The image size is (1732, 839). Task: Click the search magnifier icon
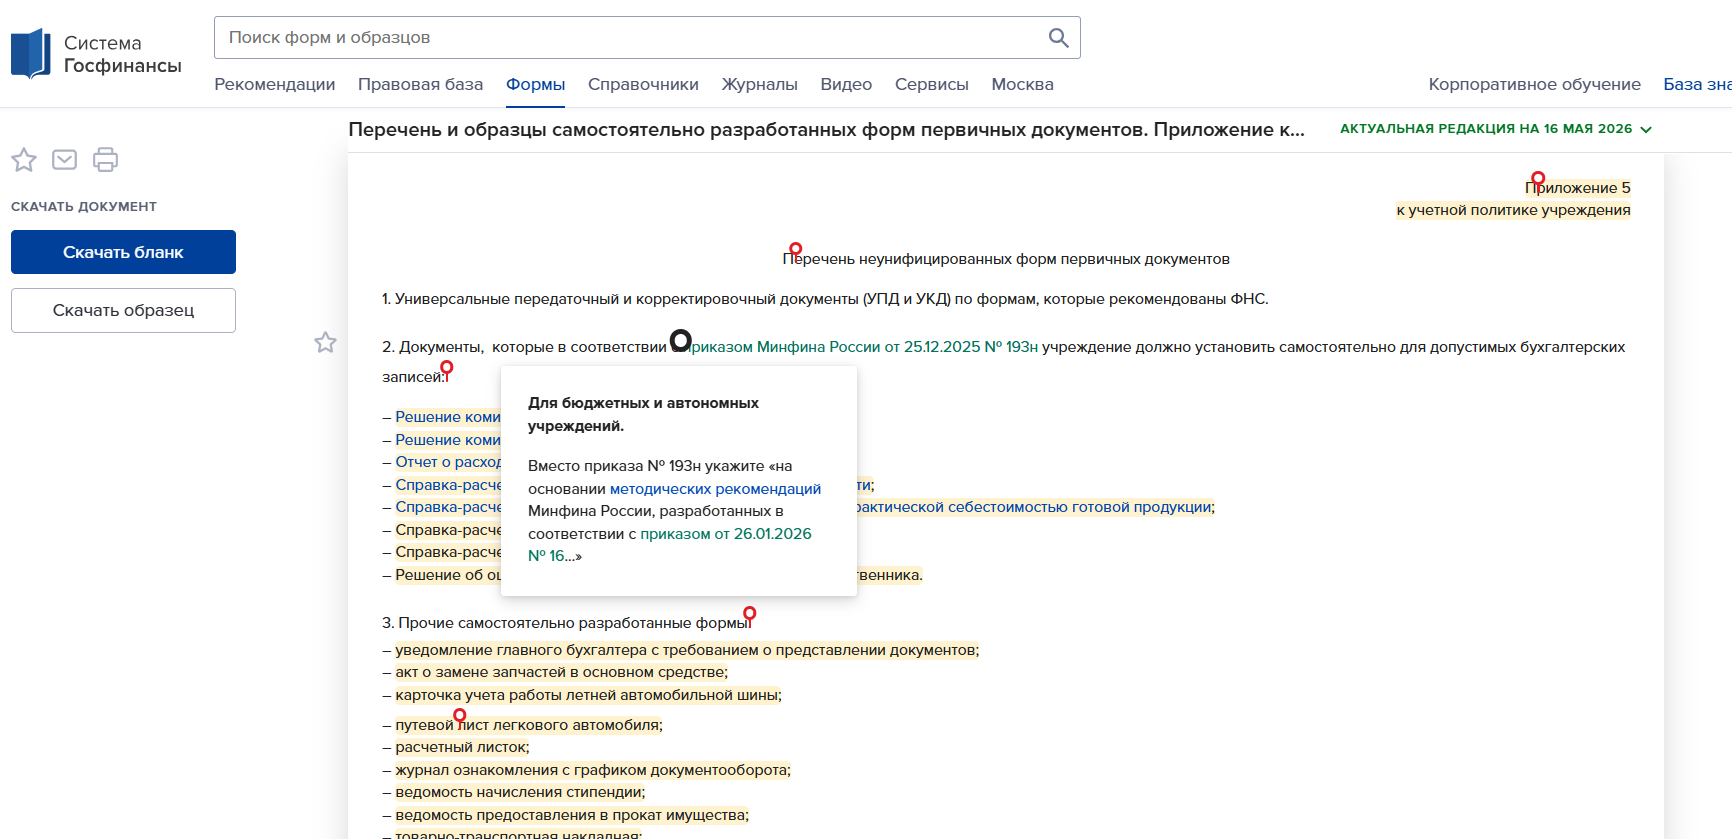click(1058, 38)
